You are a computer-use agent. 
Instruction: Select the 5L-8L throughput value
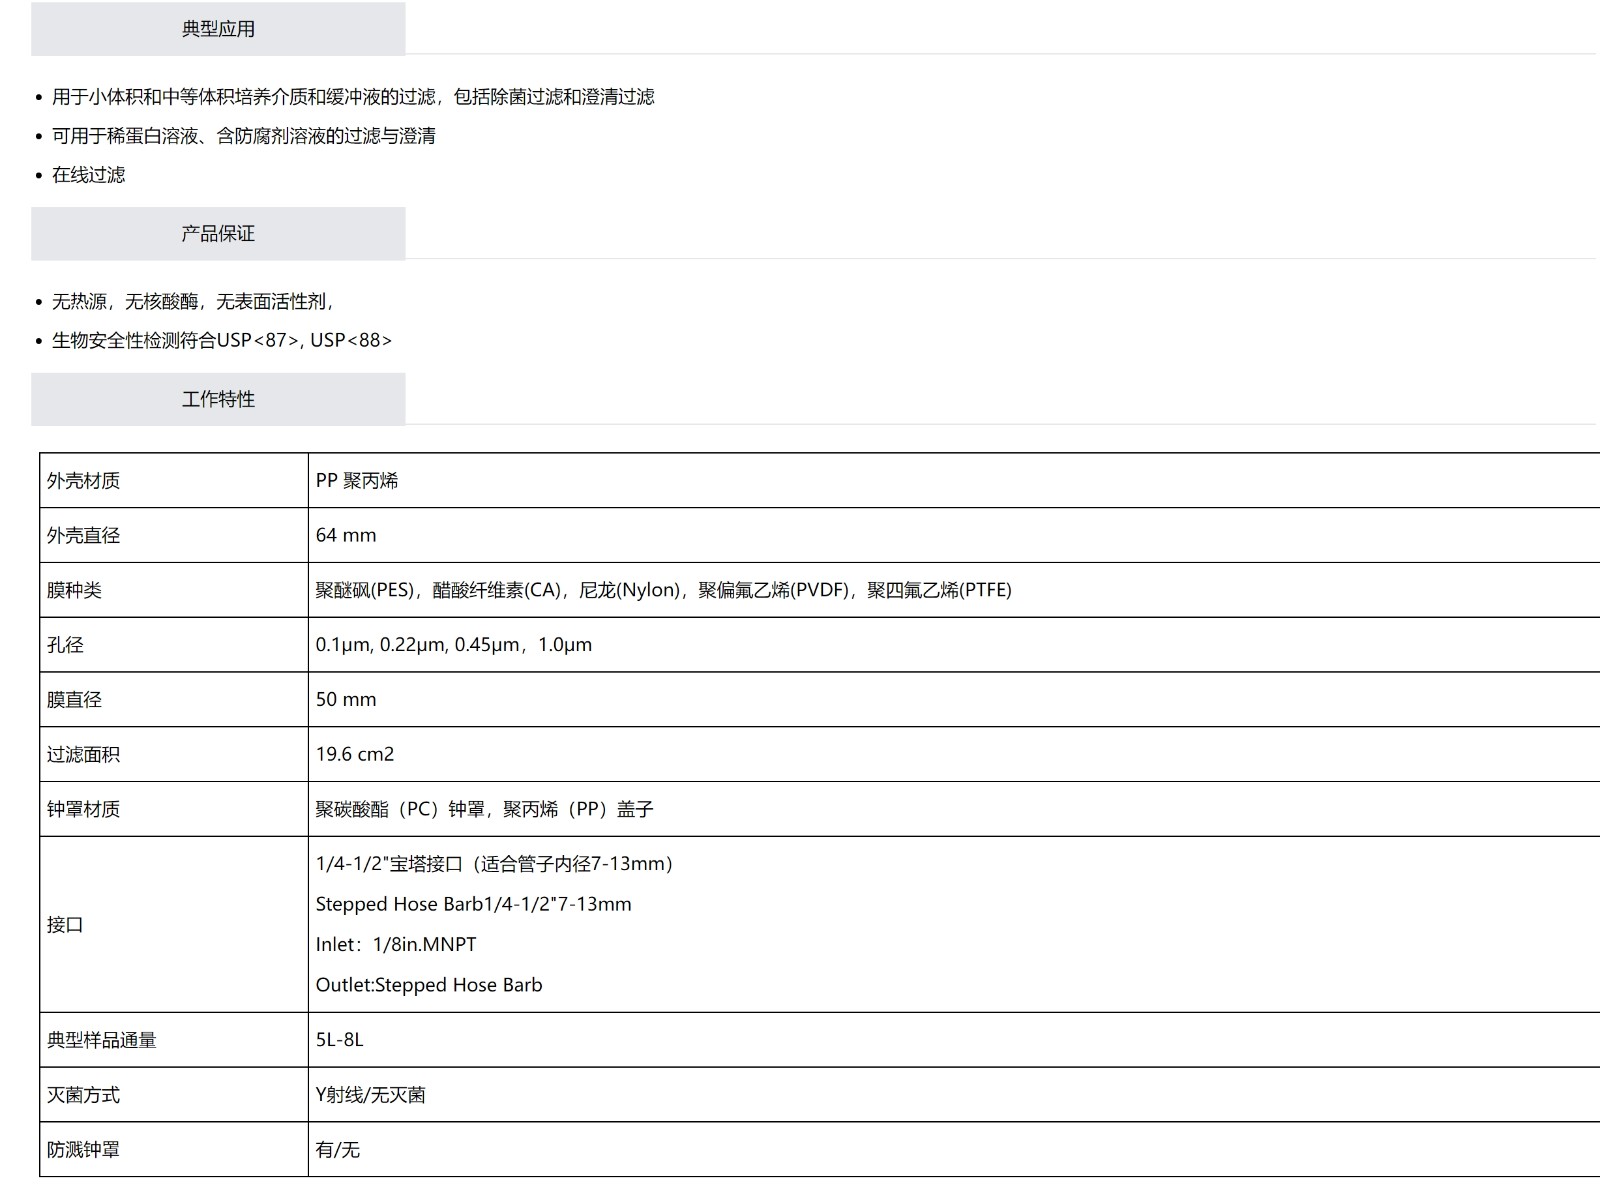pyautogui.click(x=339, y=1040)
